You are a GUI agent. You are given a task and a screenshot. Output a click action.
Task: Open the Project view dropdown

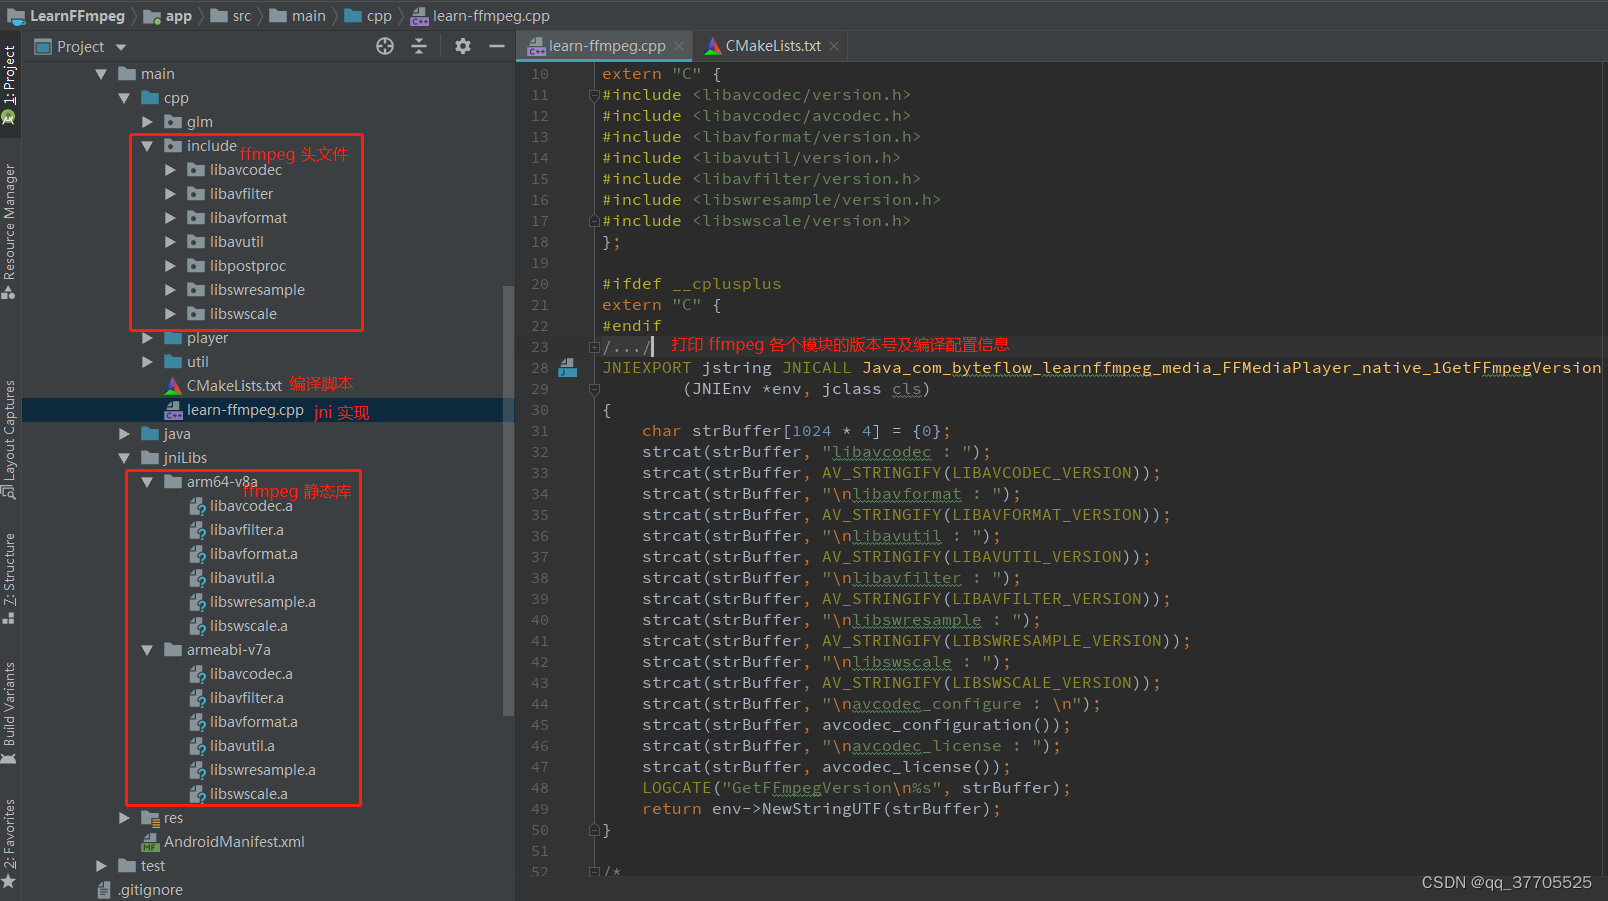(x=121, y=47)
